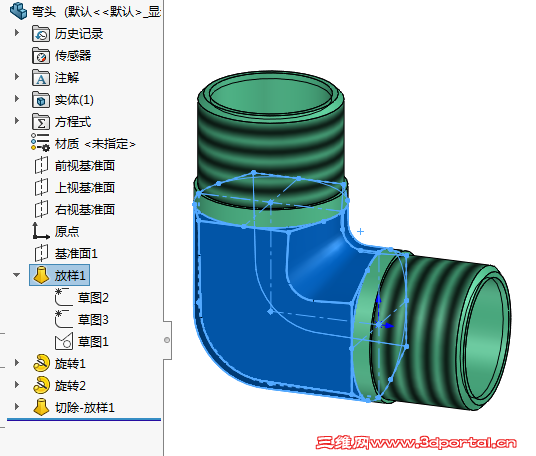
Task: Select the 前视基准面 label
Action: (x=85, y=165)
